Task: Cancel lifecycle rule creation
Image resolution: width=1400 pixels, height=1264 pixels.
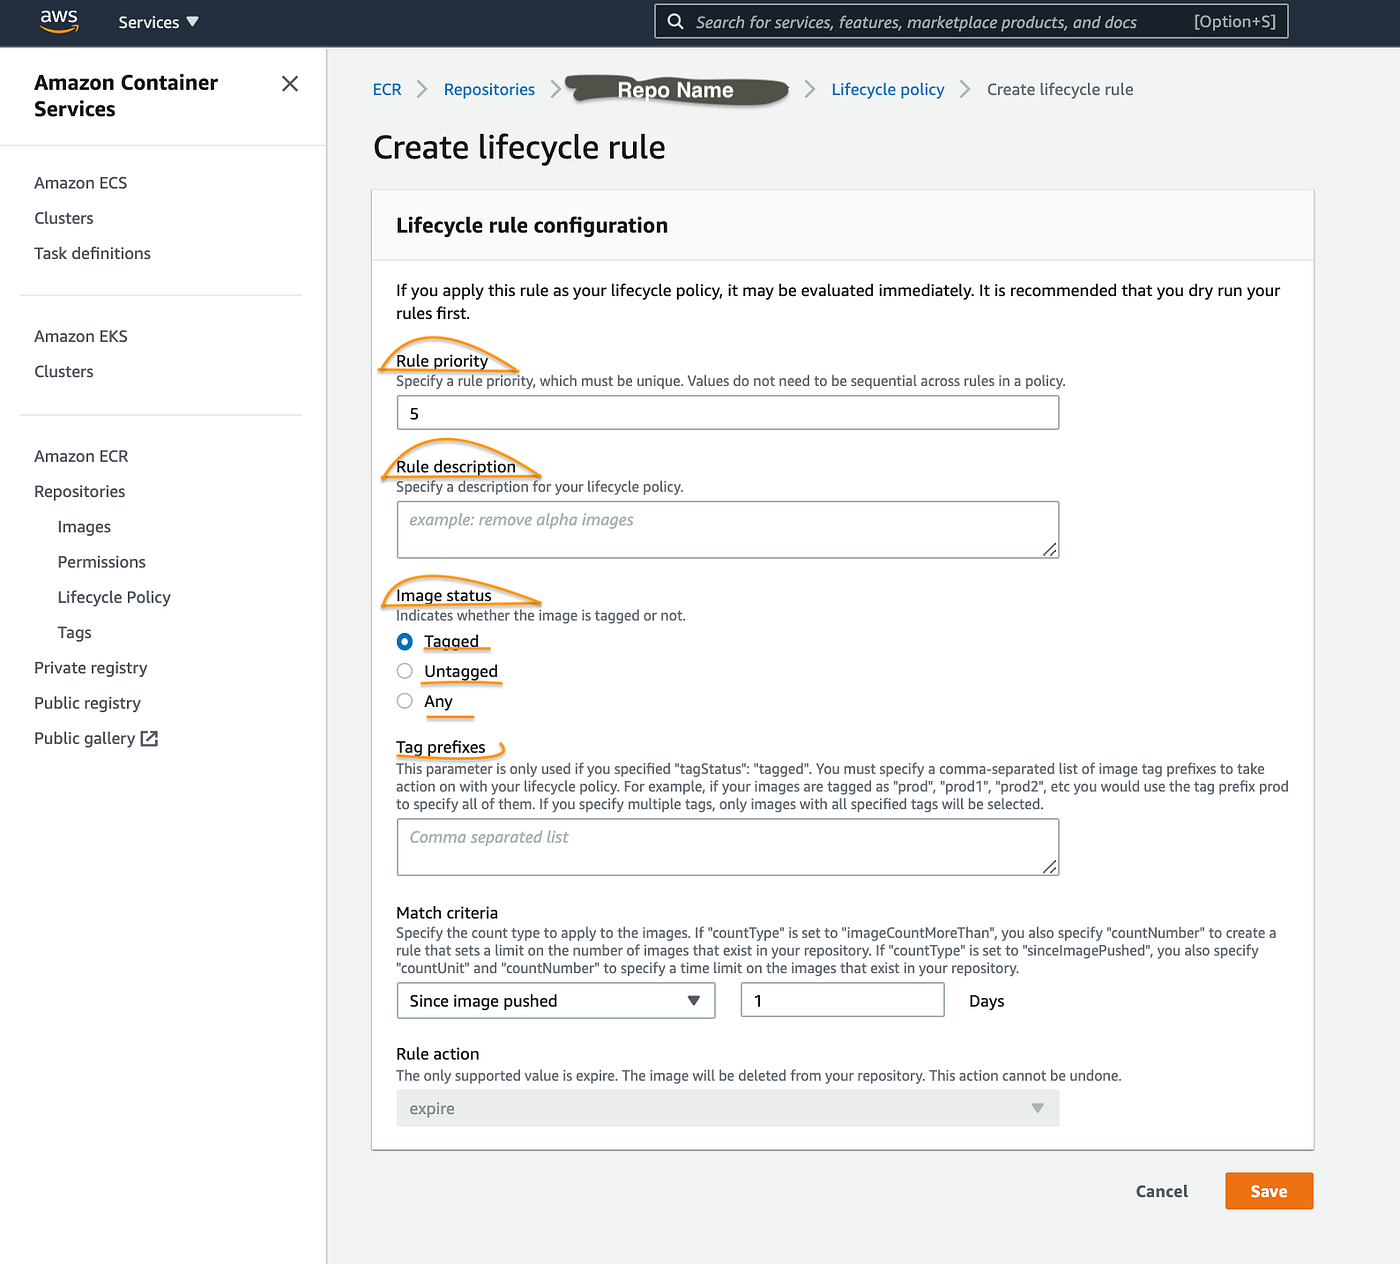Action: click(x=1160, y=1191)
